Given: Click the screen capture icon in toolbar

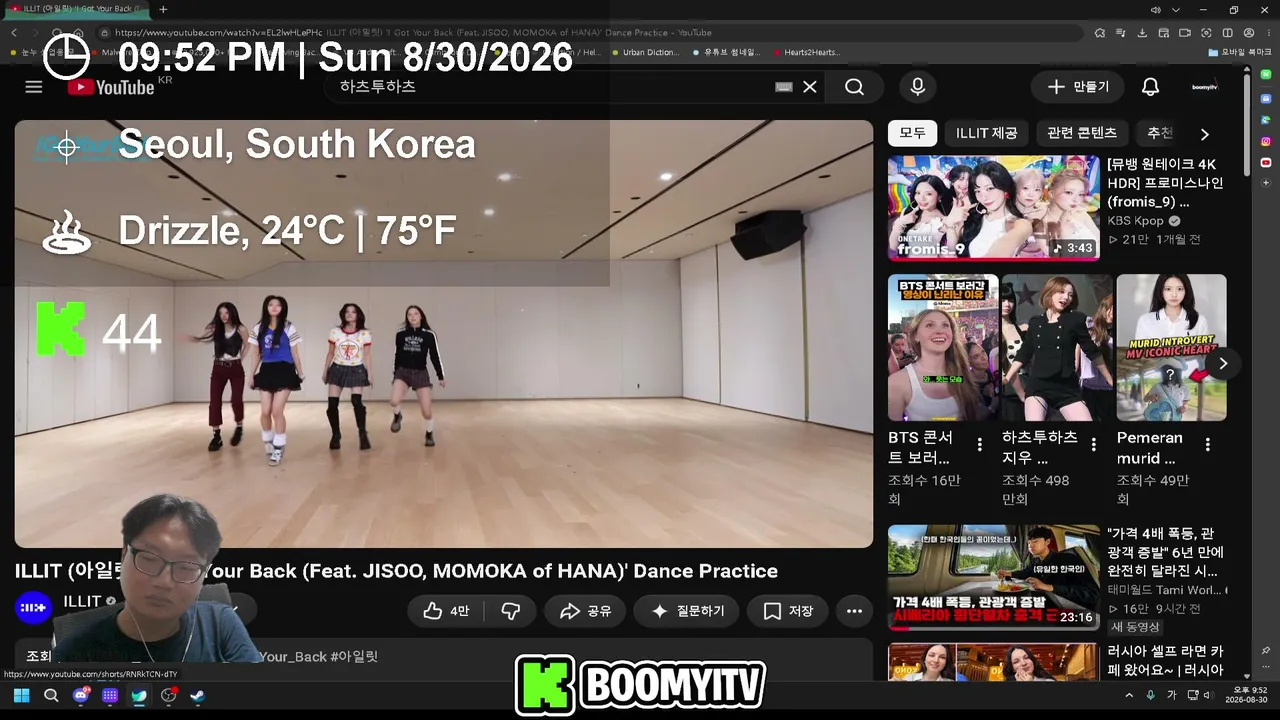Looking at the screenshot, I should 1206,33.
